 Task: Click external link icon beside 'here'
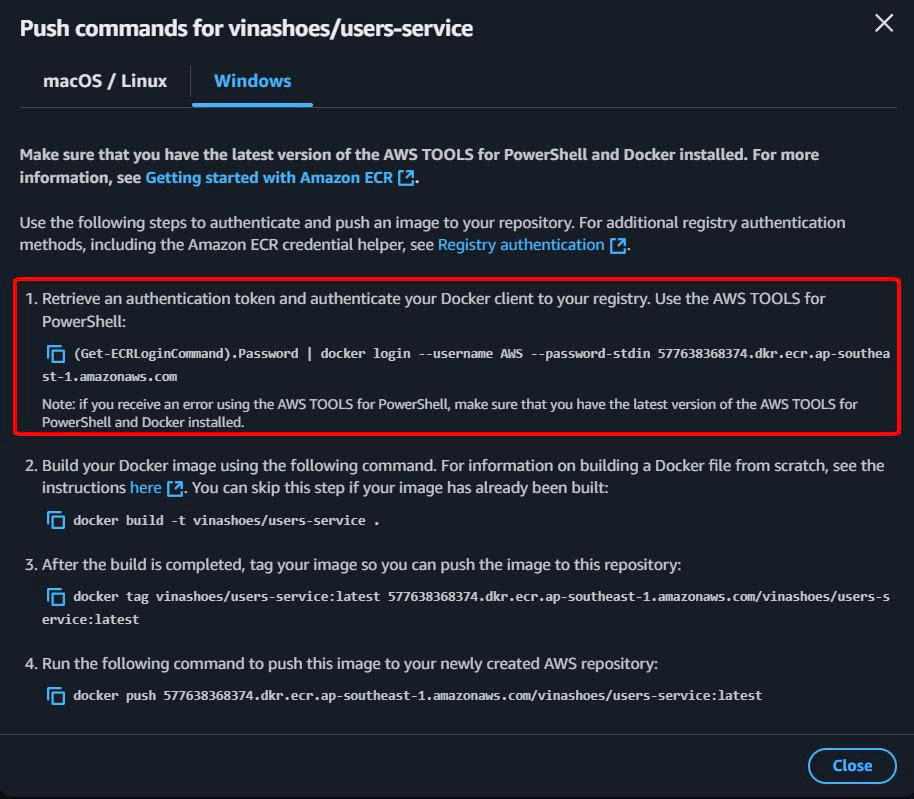pyautogui.click(x=175, y=488)
